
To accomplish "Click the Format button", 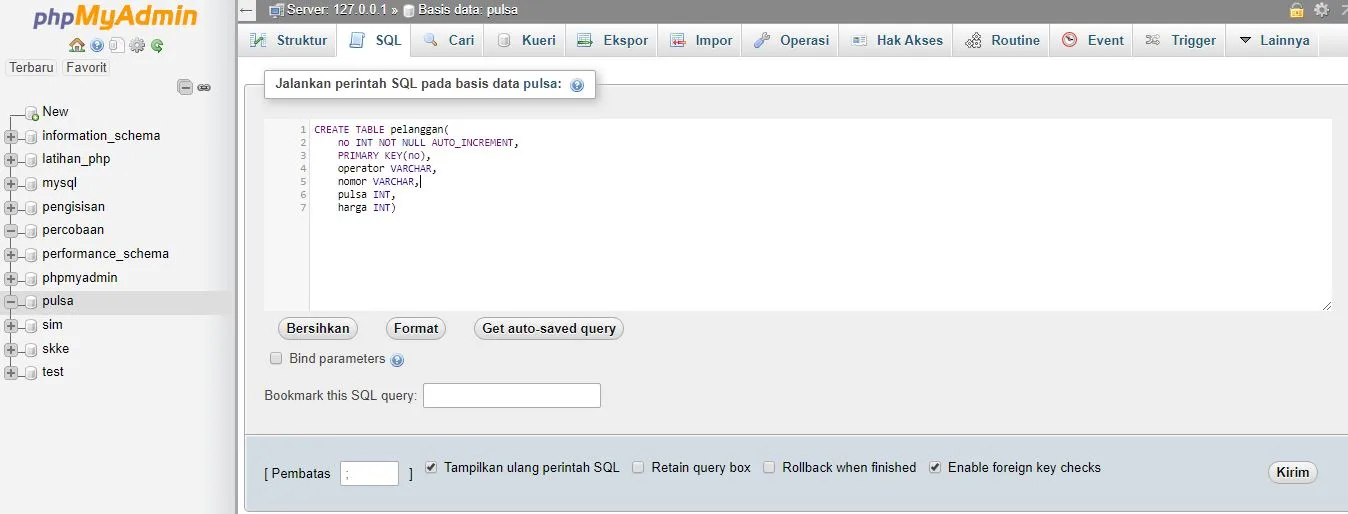I will point(416,328).
